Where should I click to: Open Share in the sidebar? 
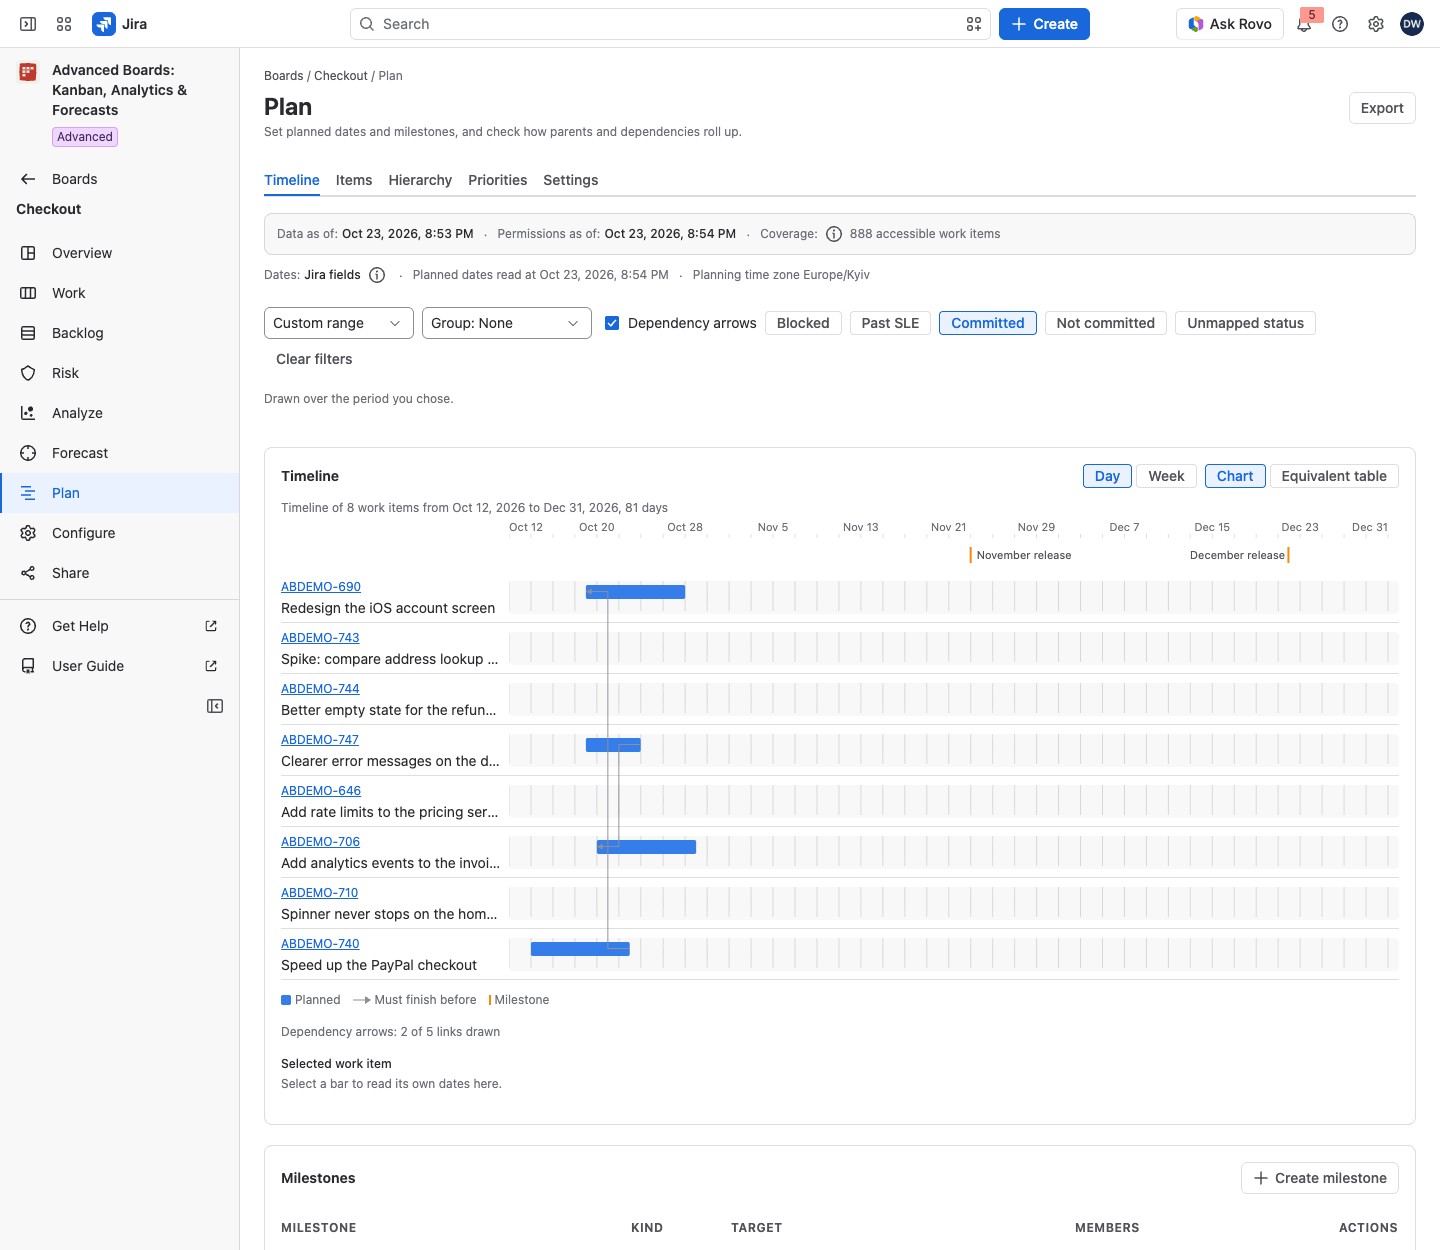click(x=120, y=573)
